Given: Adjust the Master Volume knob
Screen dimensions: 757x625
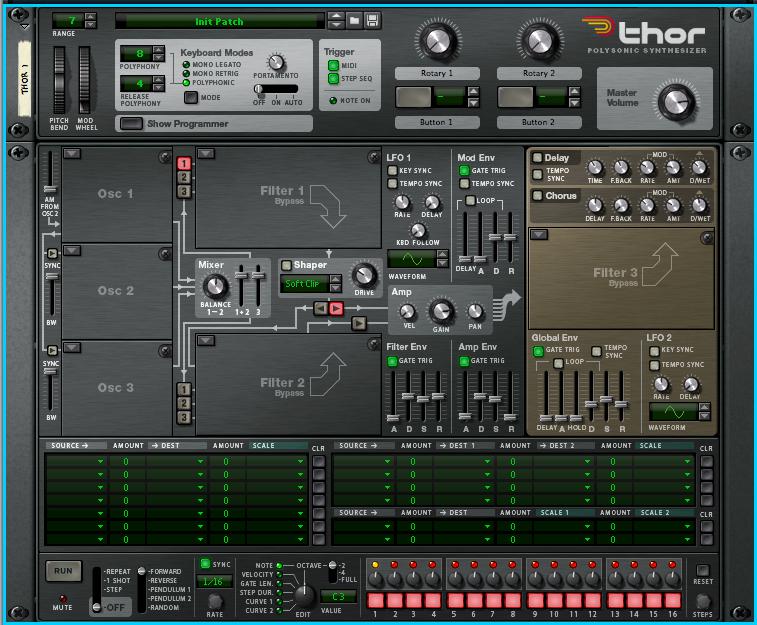Looking at the screenshot, I should pyautogui.click(x=677, y=102).
